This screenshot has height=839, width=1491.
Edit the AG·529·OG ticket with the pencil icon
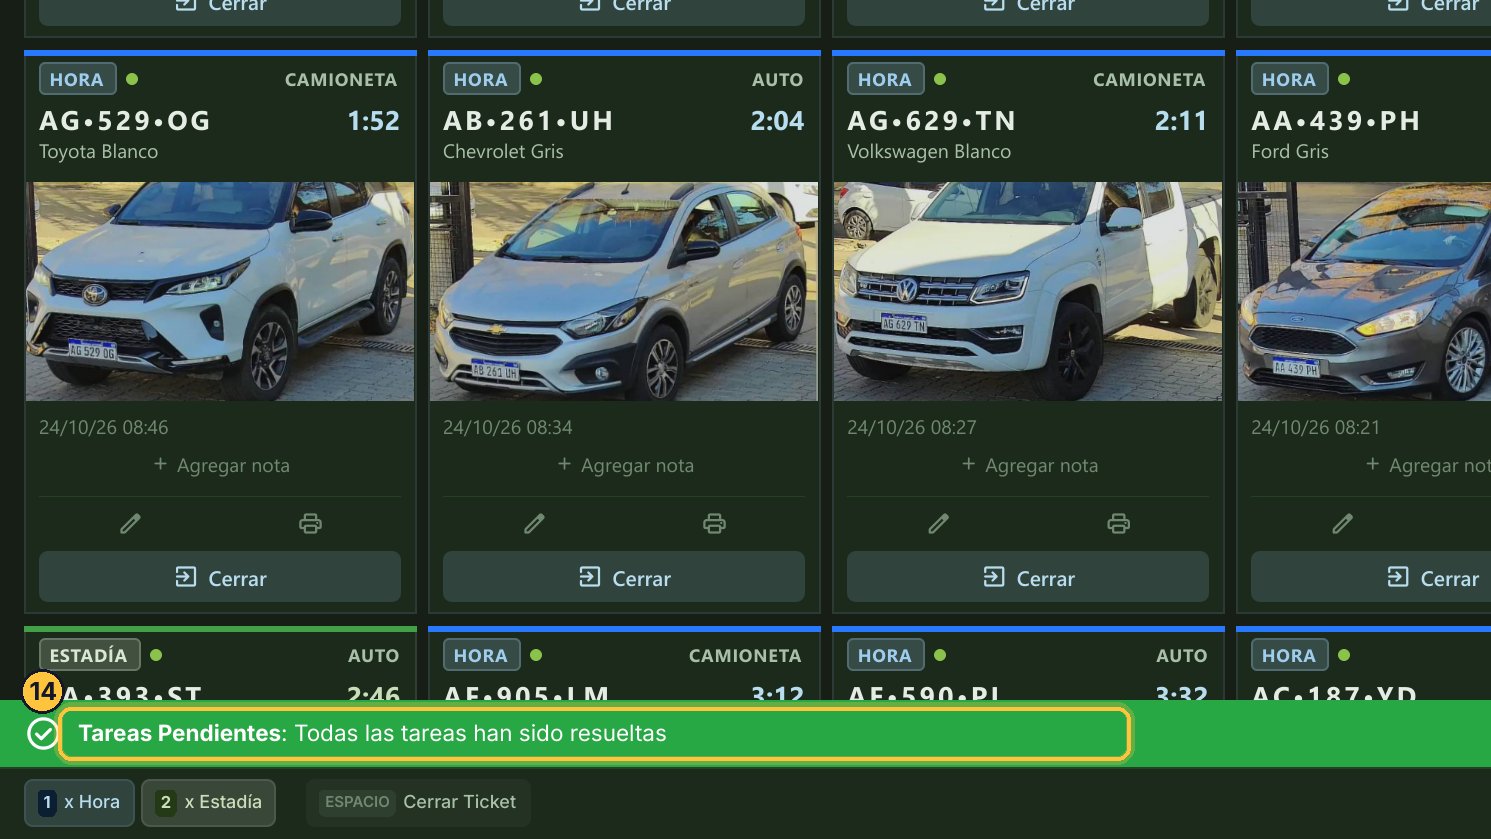[x=130, y=523]
